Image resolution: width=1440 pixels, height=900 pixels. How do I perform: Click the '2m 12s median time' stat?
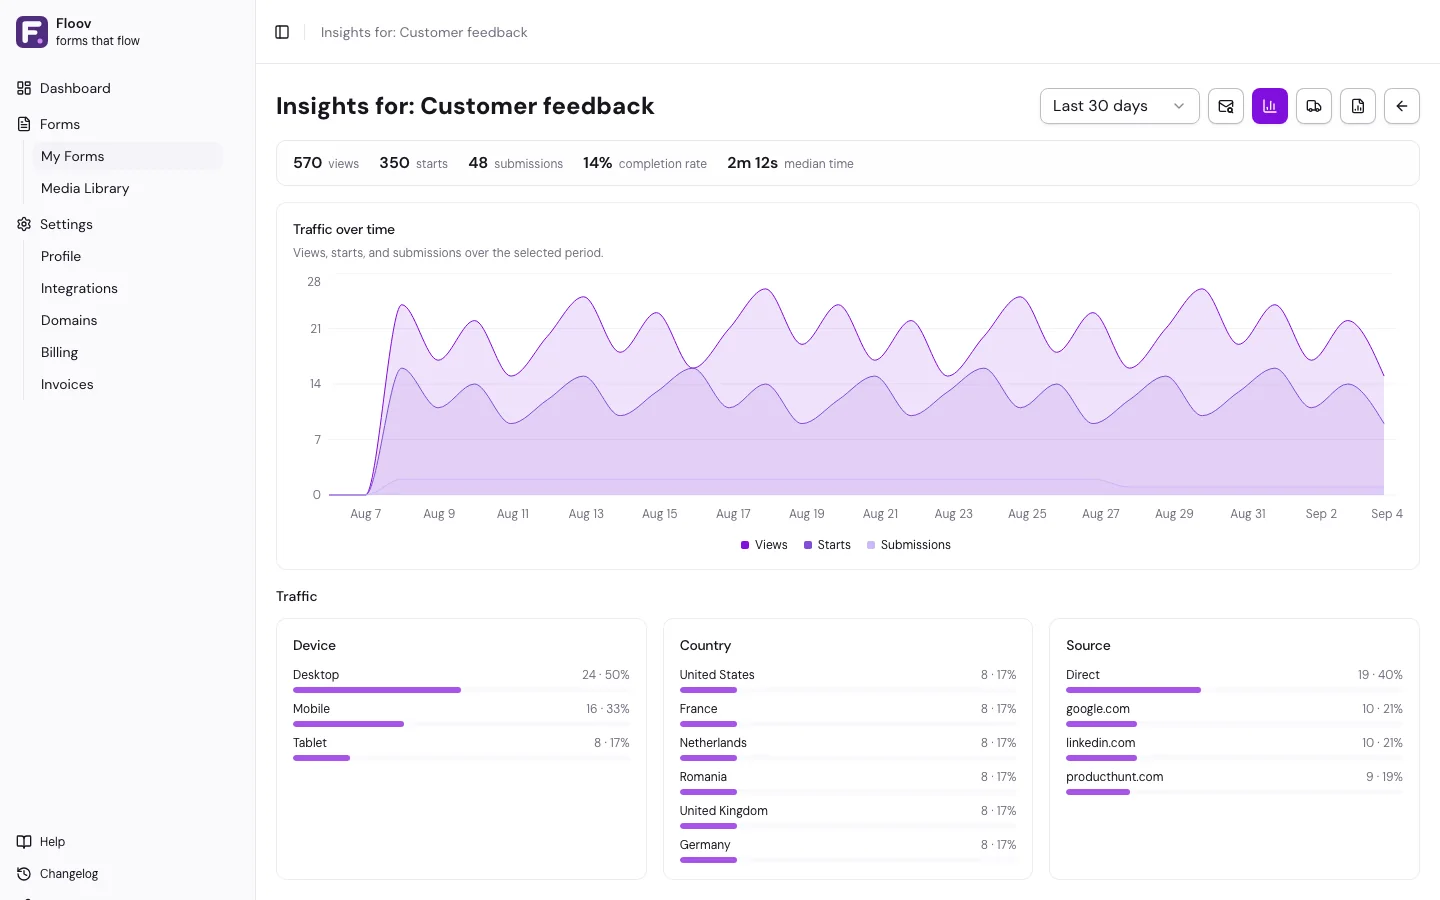tap(790, 163)
